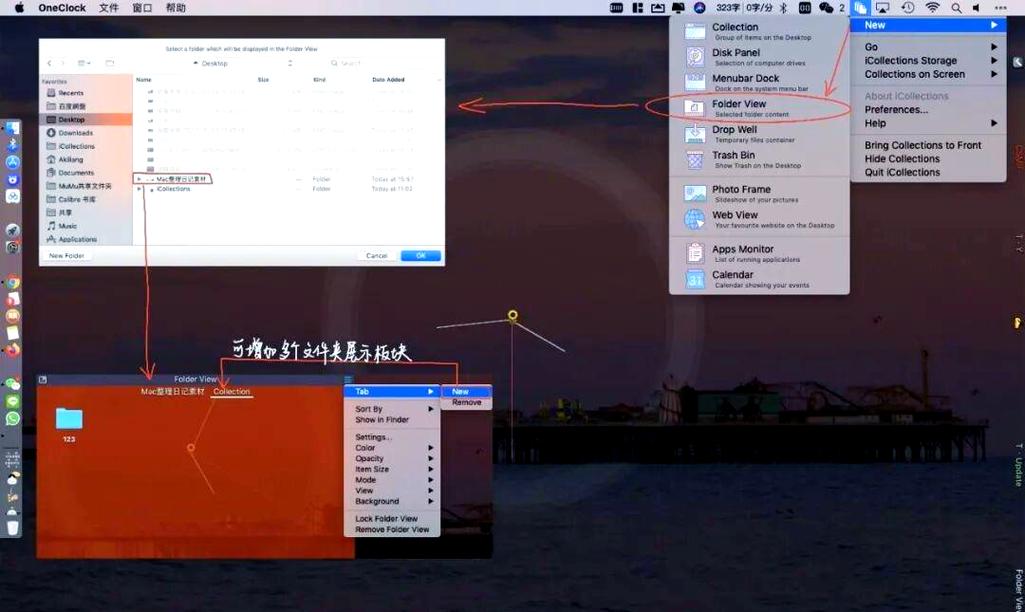Click Cancel in the folder dialog
The width and height of the screenshot is (1025, 612).
point(377,256)
